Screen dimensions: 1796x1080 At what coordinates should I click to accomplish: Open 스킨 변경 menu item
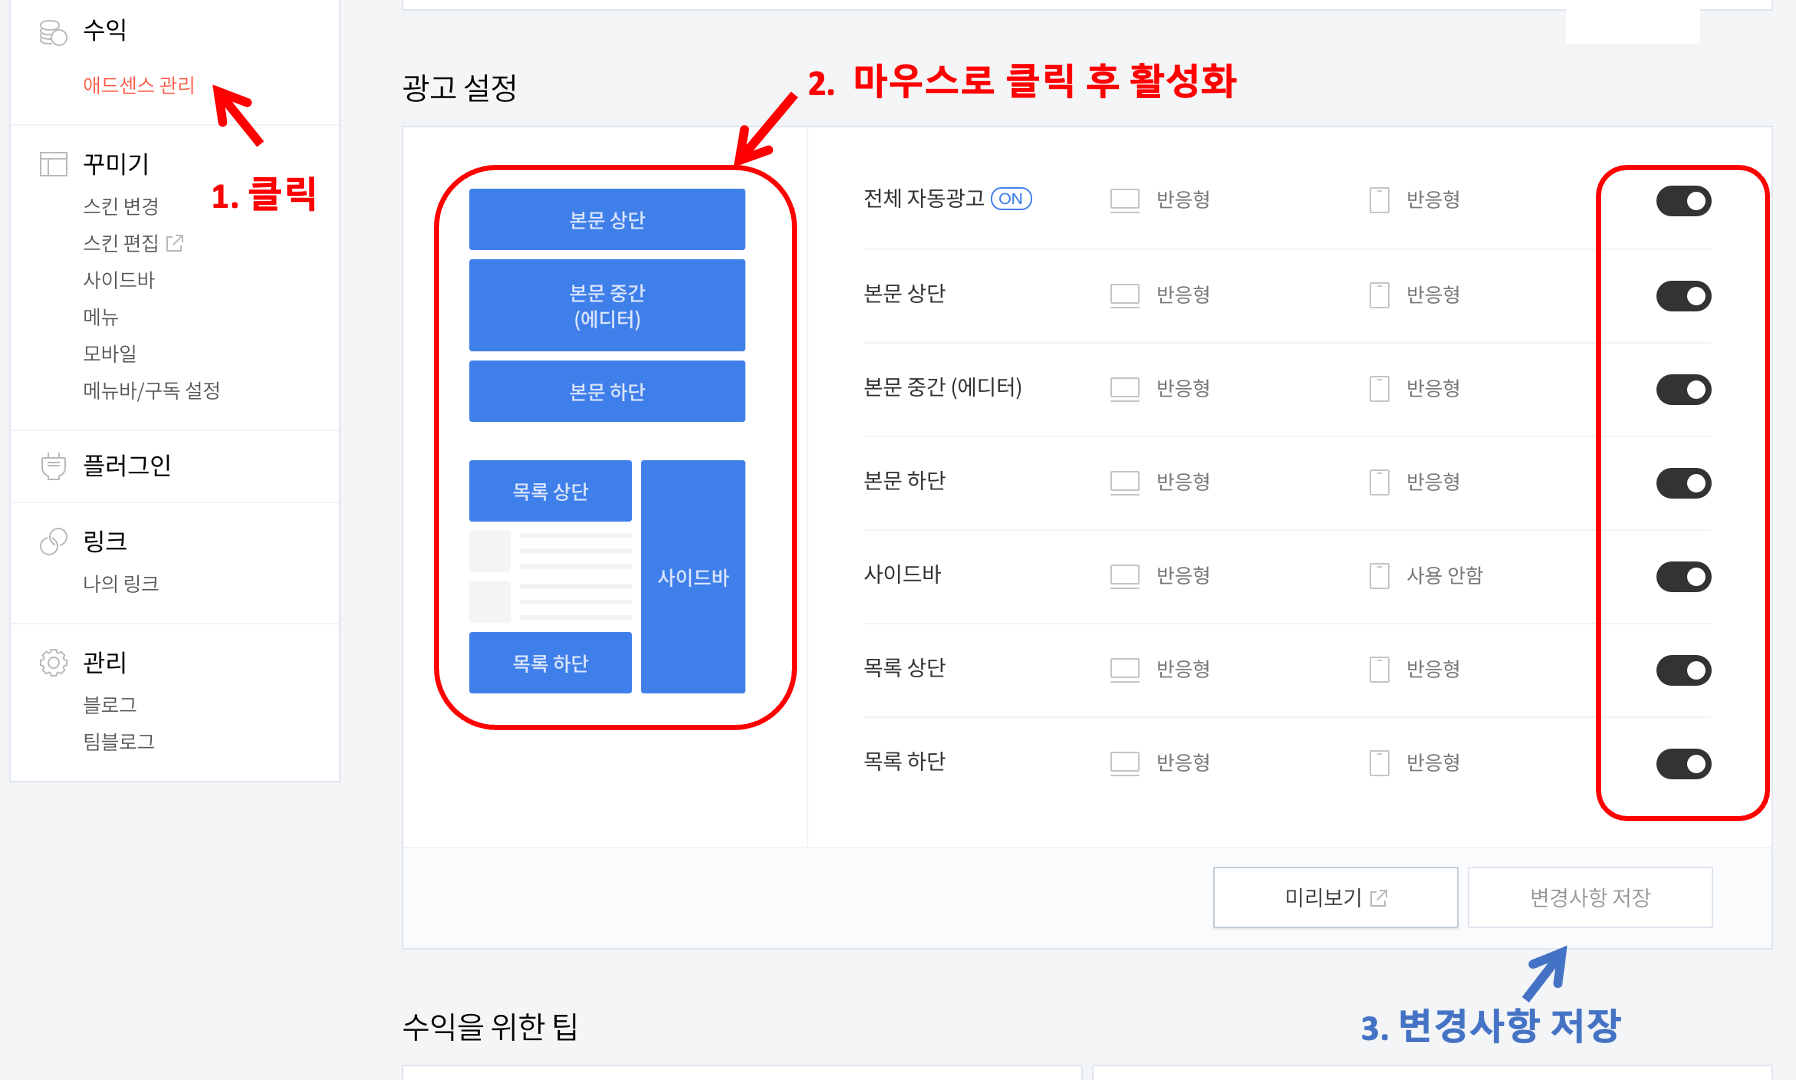121,206
